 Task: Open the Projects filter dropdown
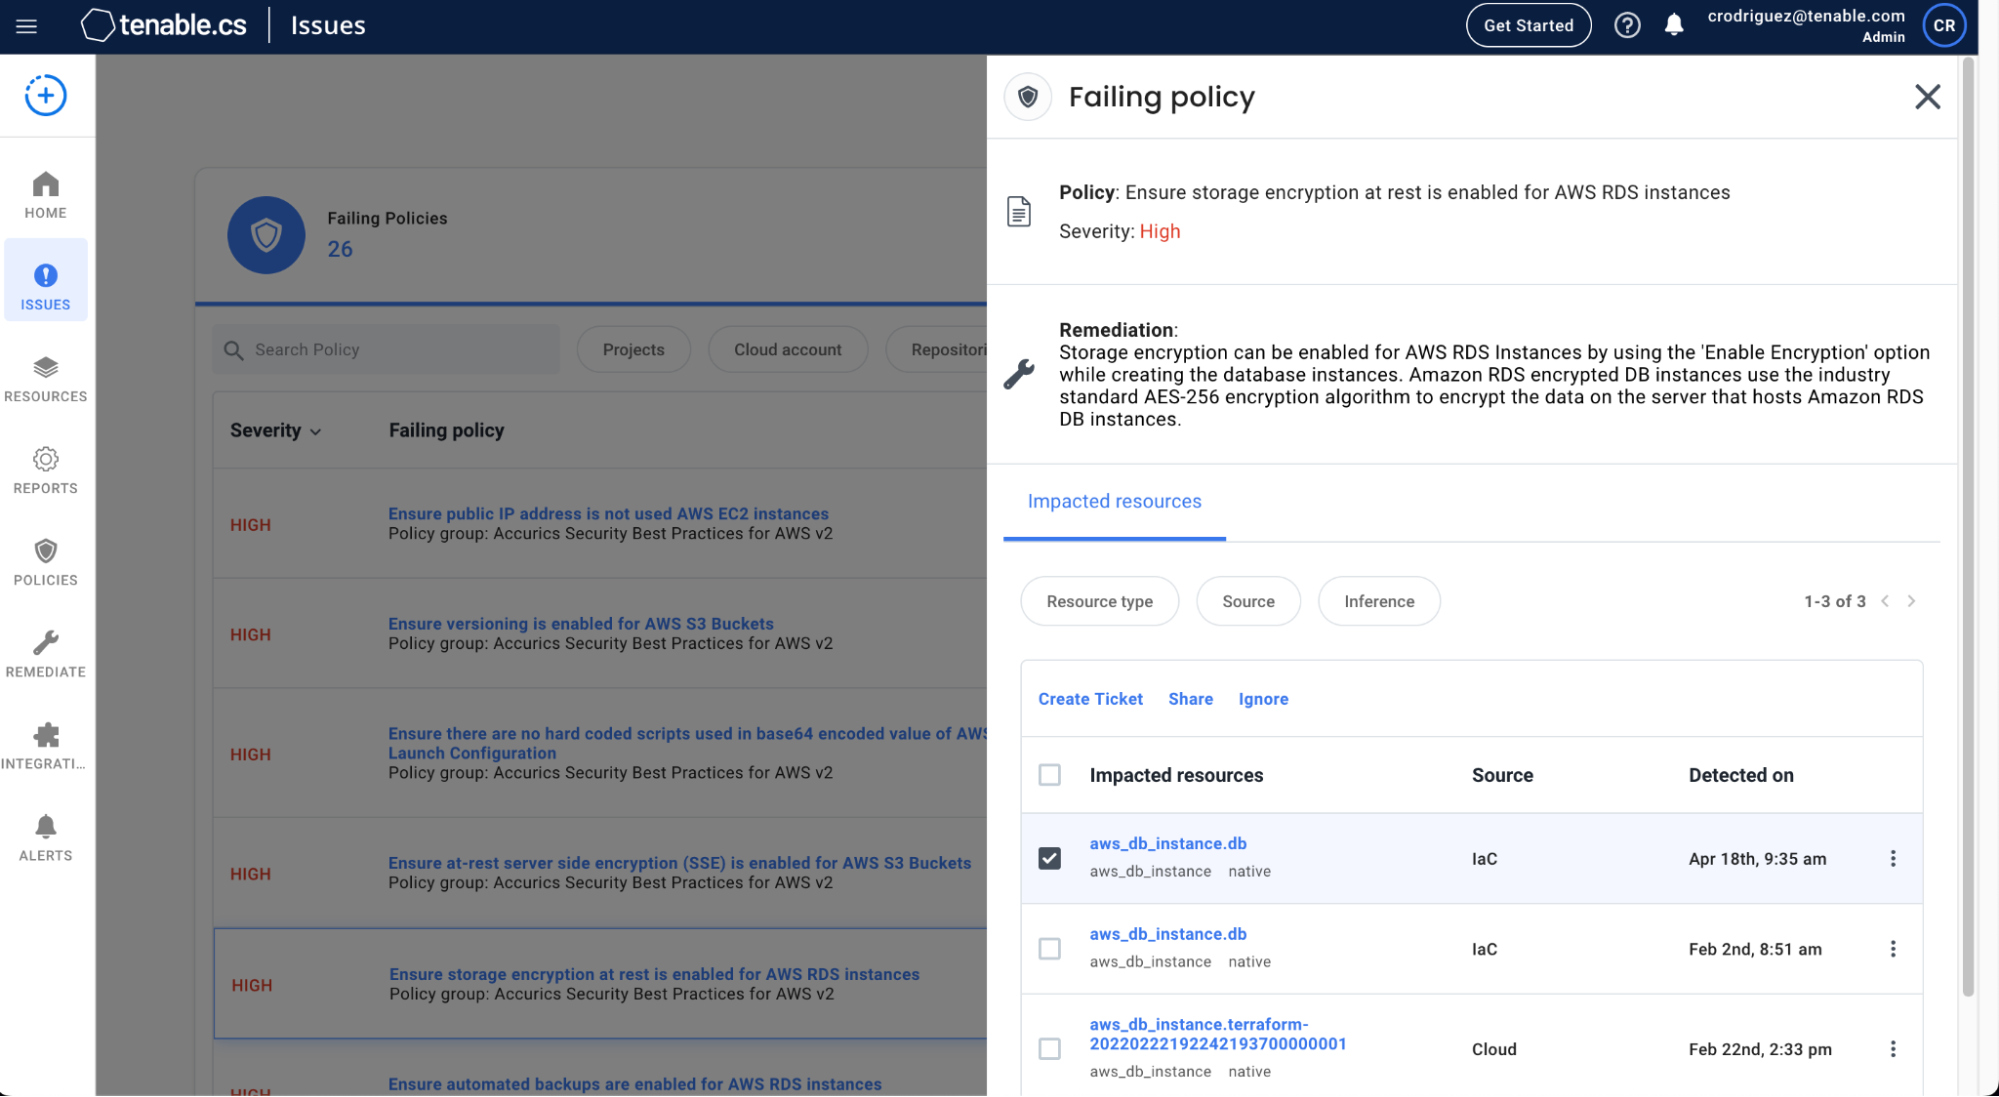click(632, 350)
